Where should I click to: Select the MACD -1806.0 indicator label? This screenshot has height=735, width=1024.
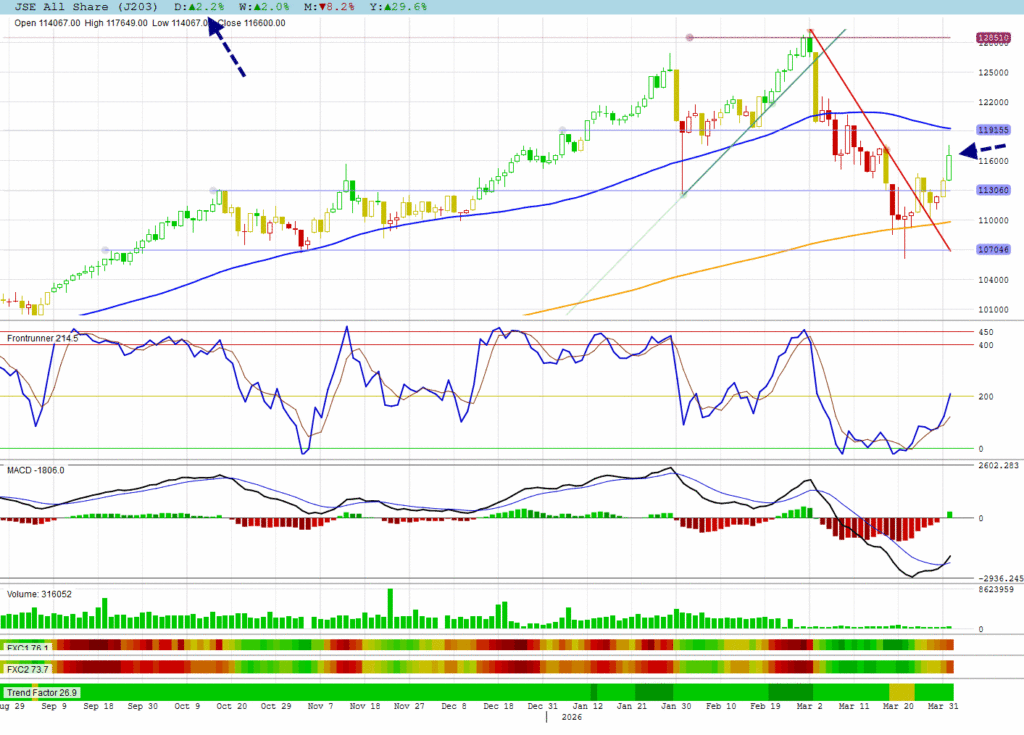tap(37, 470)
